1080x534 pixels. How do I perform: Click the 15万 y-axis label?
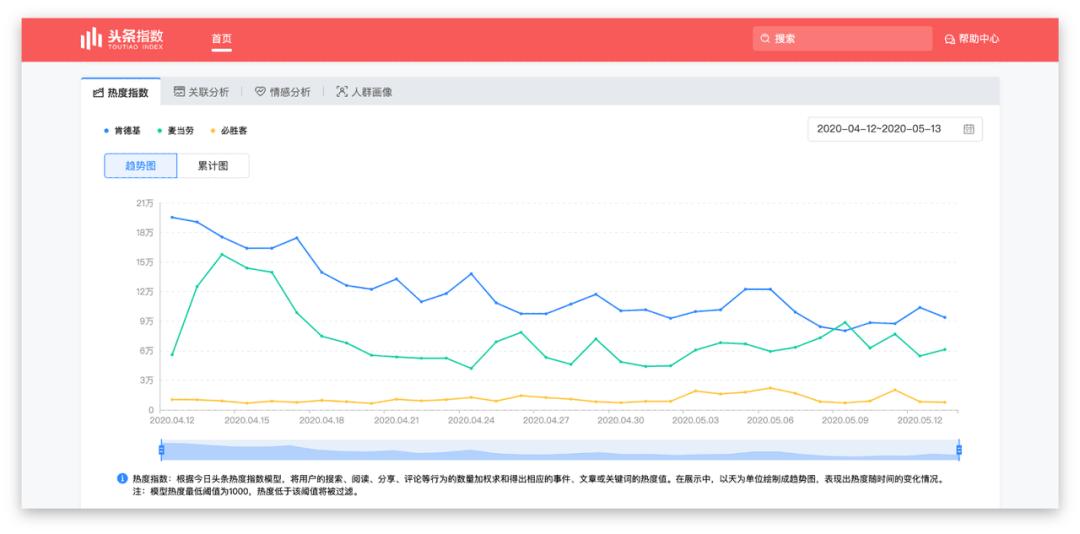[145, 262]
